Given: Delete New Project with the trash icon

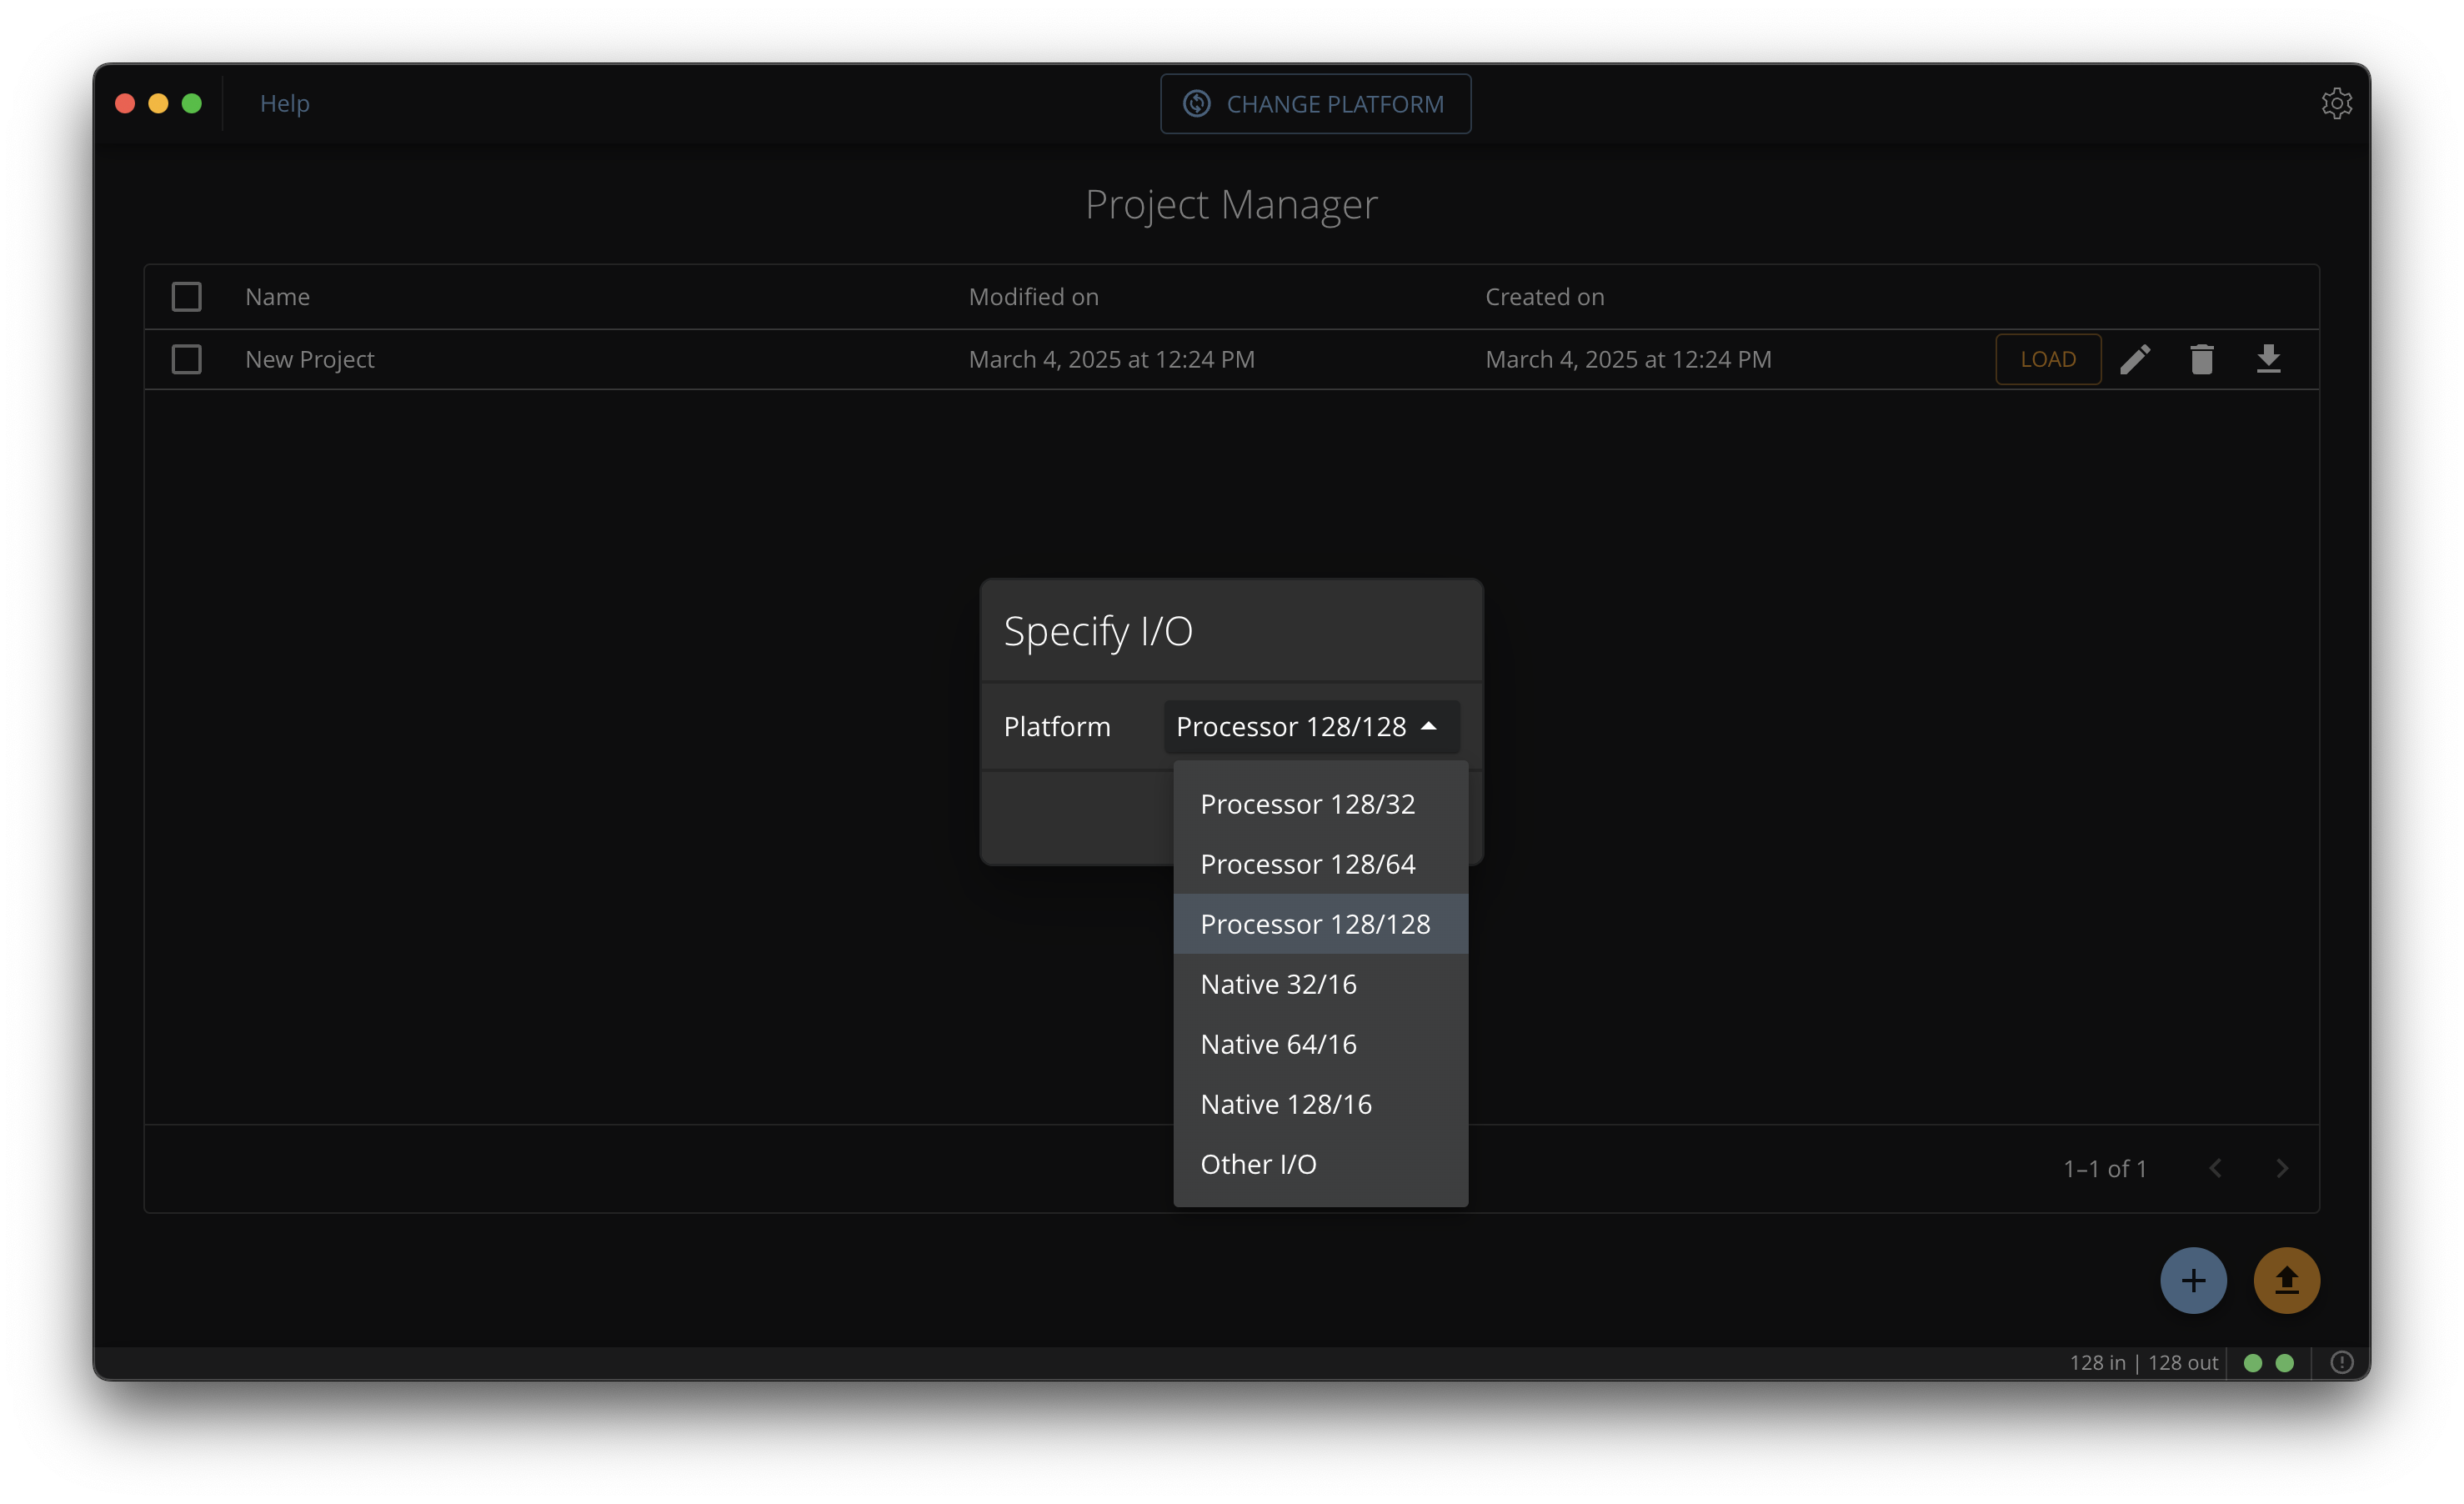Looking at the screenshot, I should pyautogui.click(x=2201, y=359).
